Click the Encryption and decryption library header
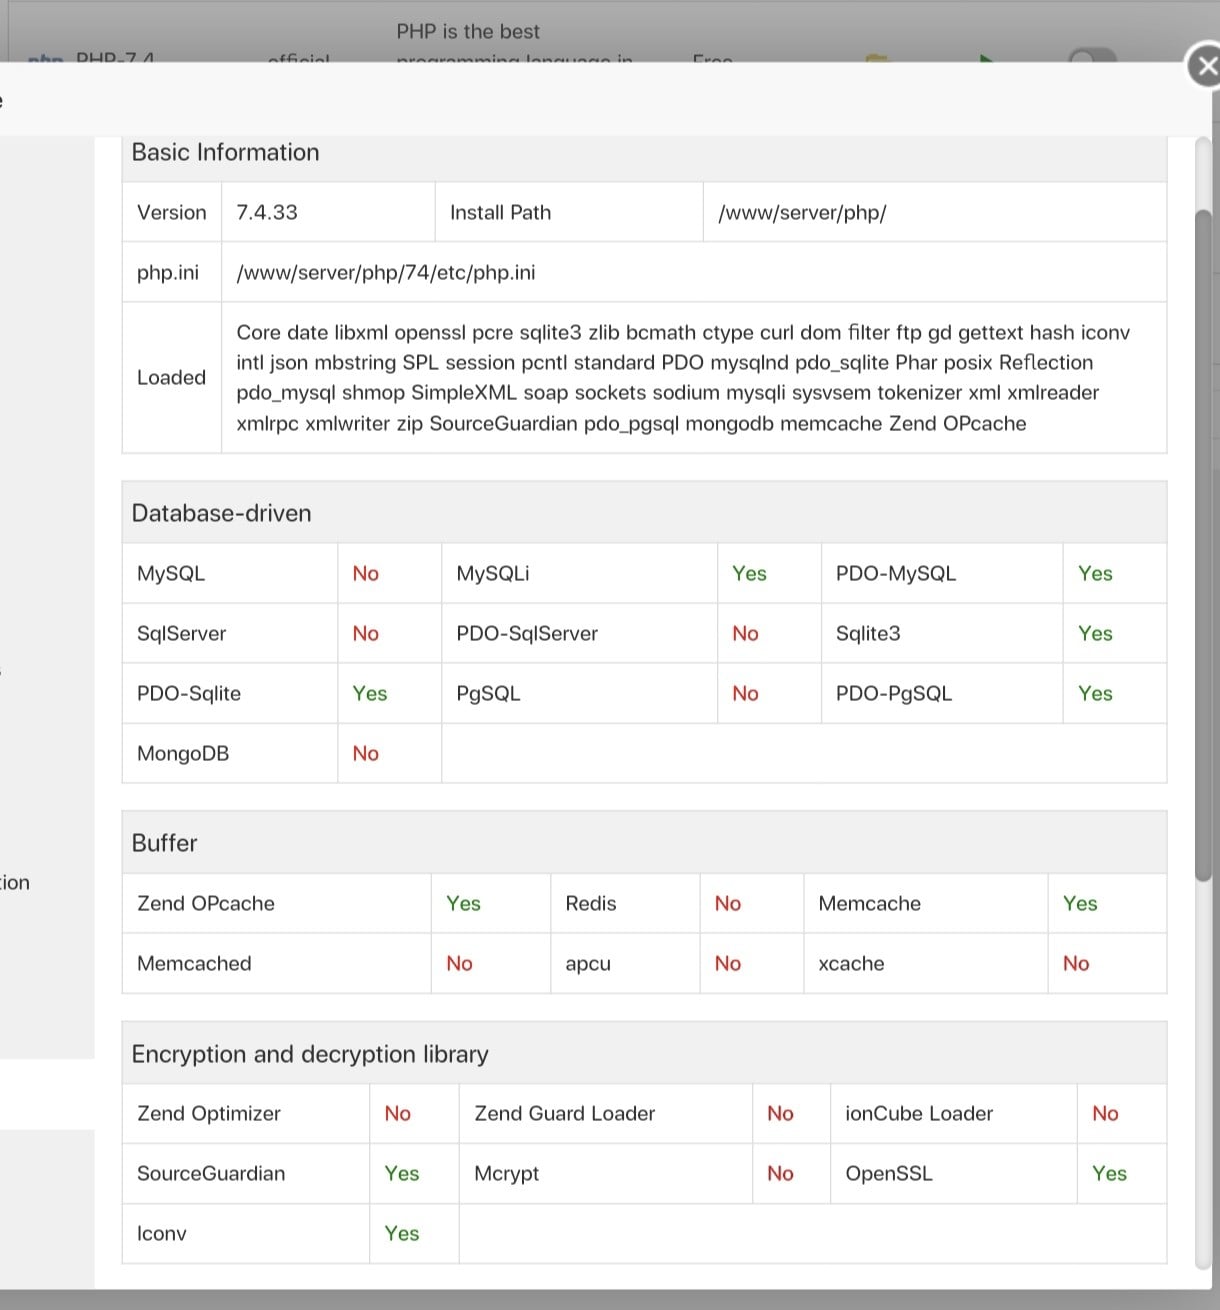The image size is (1220, 1310). (x=310, y=1054)
